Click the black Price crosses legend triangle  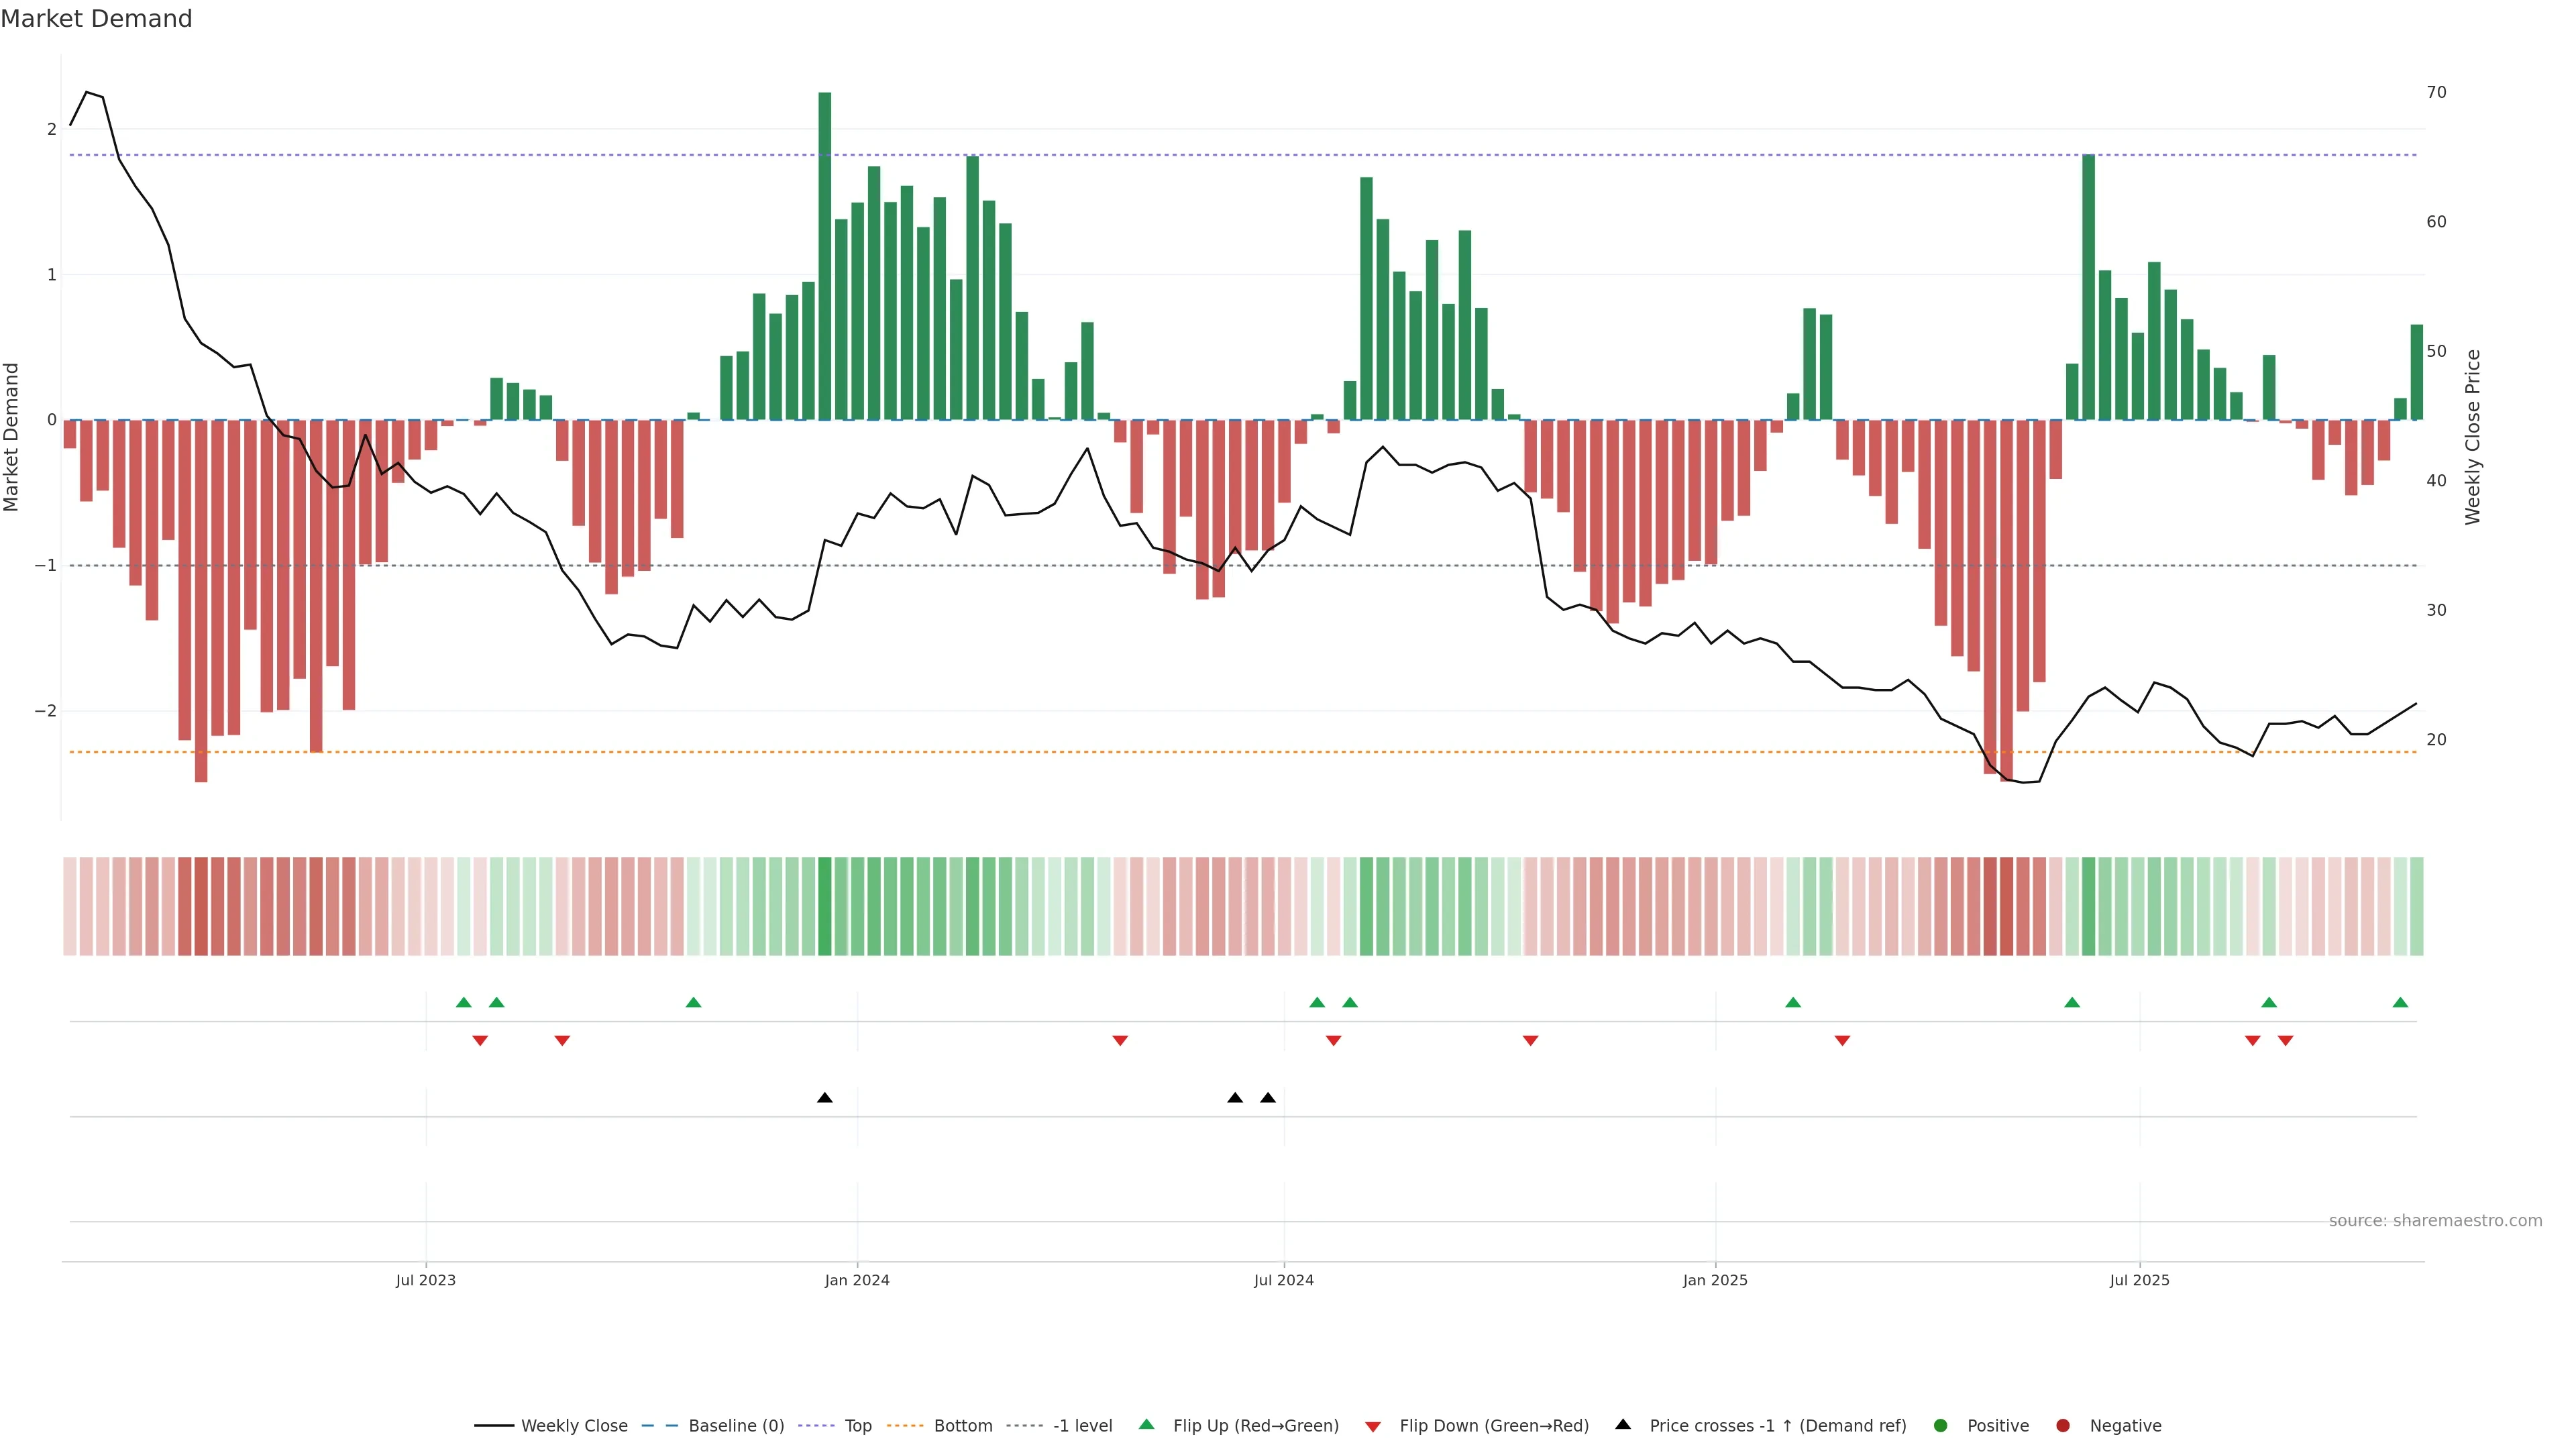[x=1623, y=1425]
